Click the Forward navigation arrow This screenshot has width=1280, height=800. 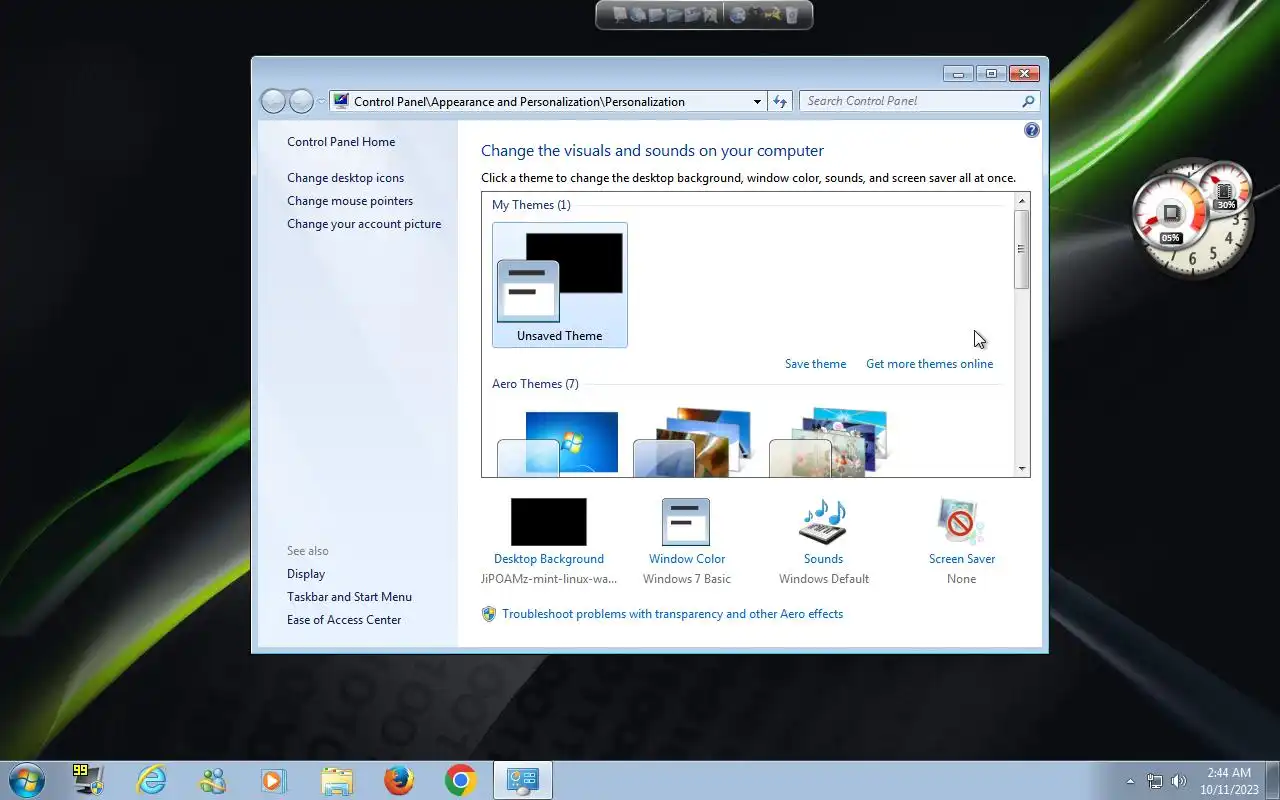301,101
